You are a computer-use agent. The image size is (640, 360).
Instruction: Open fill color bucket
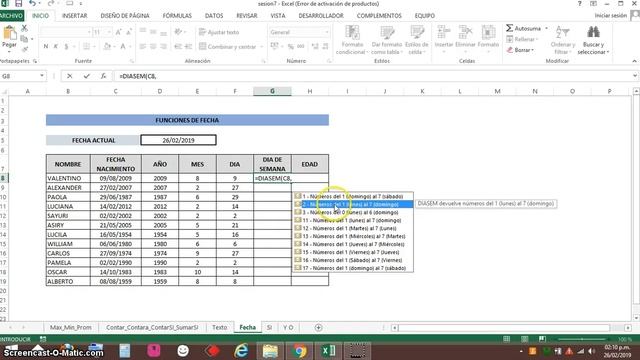point(107,47)
